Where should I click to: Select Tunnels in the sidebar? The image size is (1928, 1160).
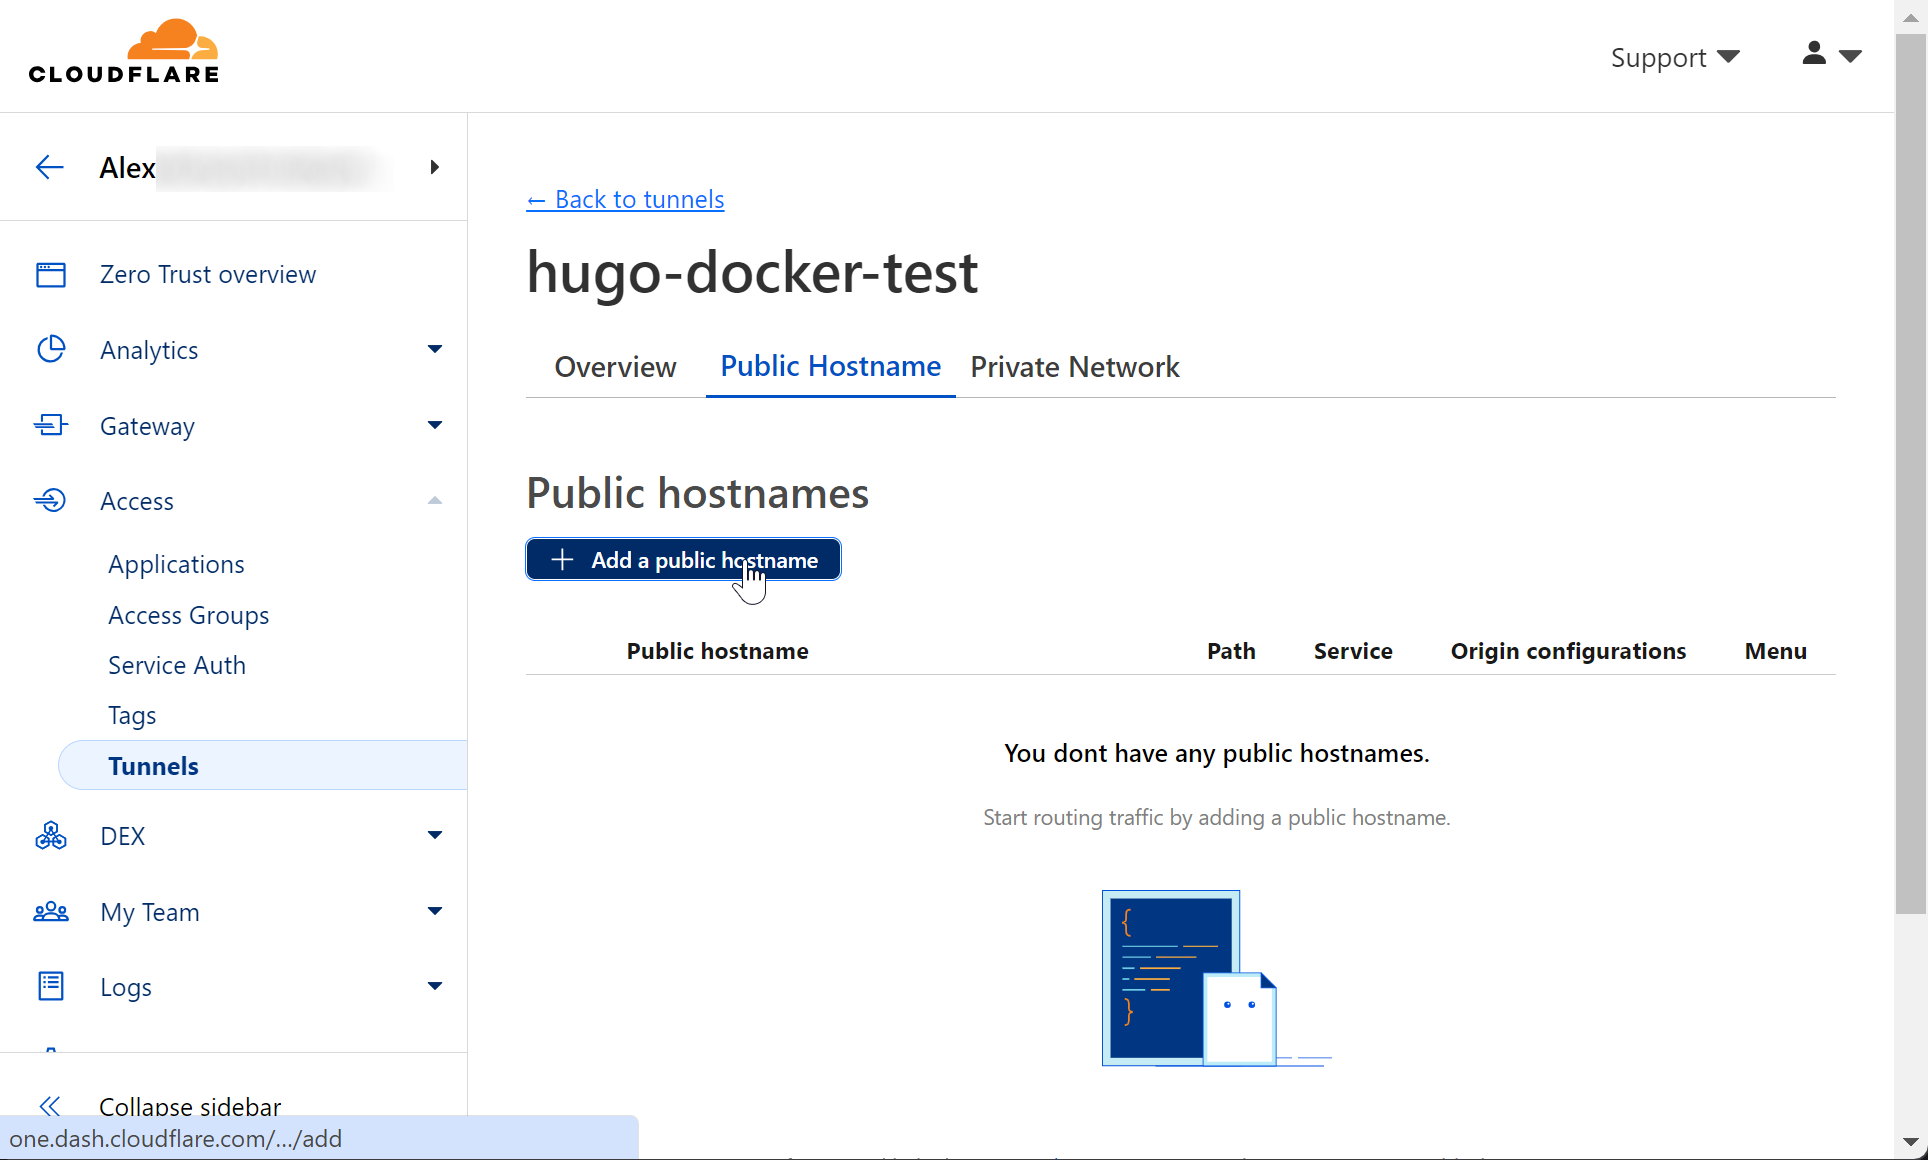(263, 765)
